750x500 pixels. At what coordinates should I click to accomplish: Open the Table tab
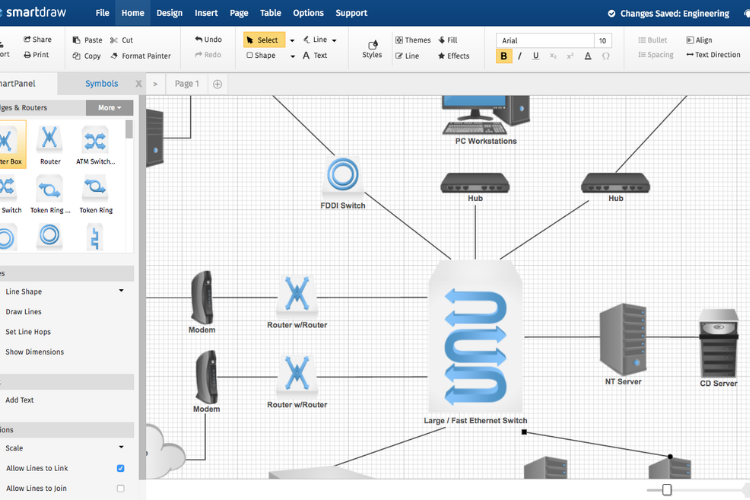(270, 13)
